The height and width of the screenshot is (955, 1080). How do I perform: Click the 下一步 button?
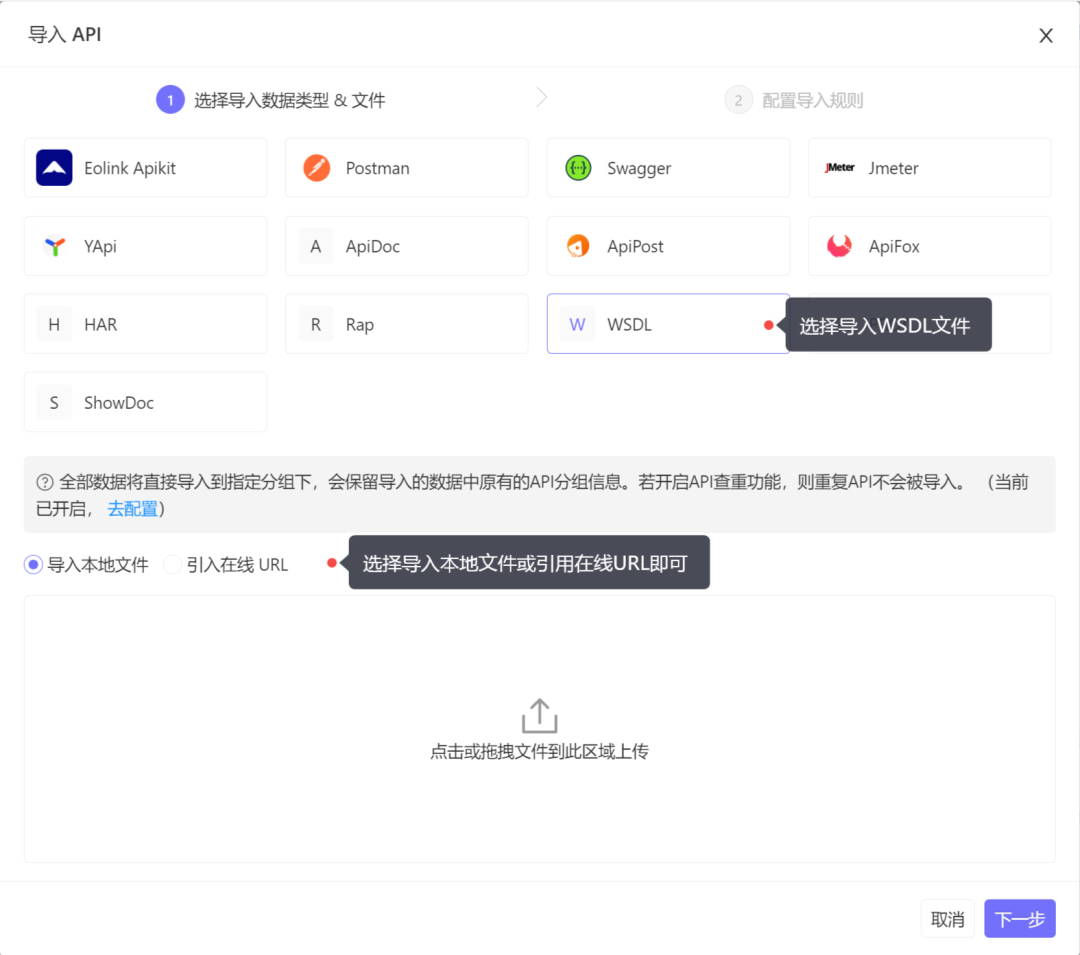(1019, 919)
